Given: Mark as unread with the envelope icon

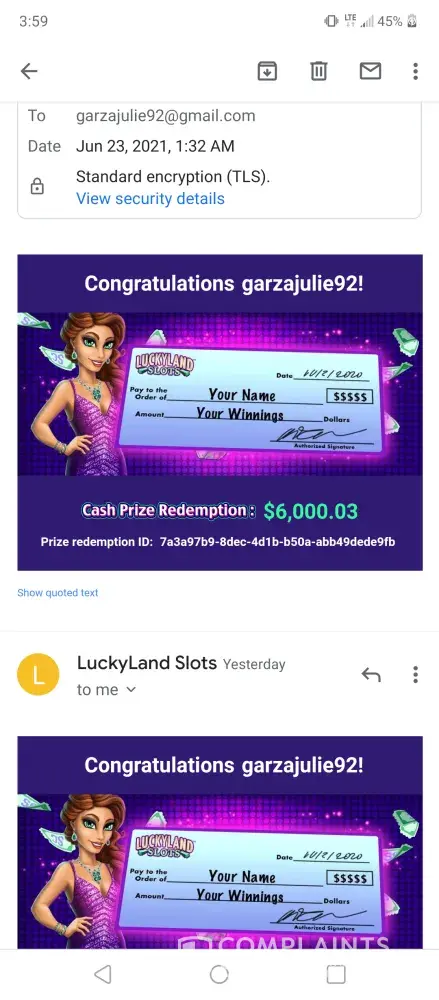Looking at the screenshot, I should click(x=370, y=71).
